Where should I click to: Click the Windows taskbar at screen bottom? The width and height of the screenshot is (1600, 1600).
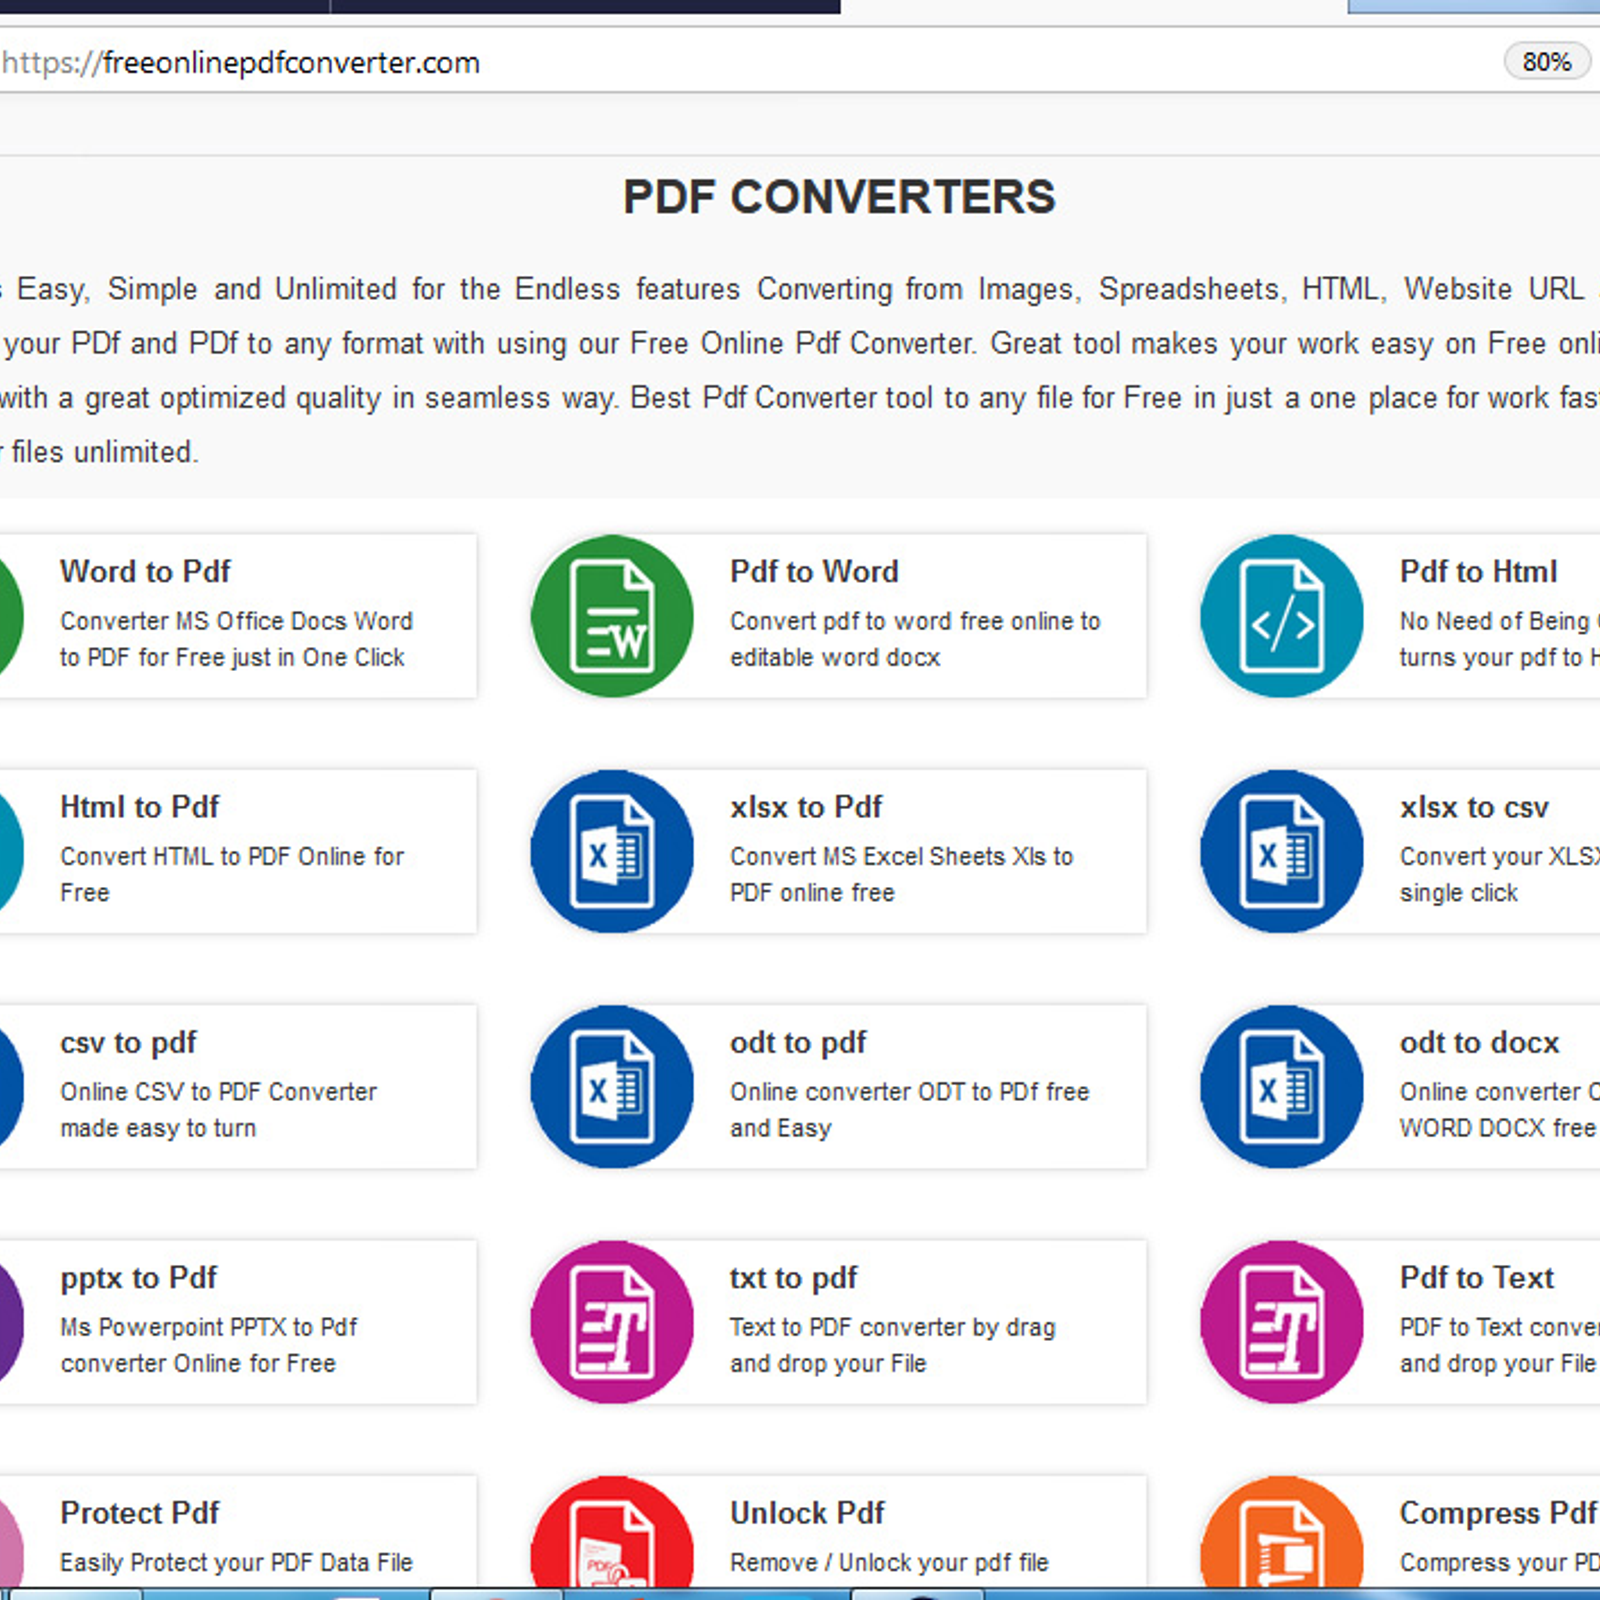coord(800,1592)
